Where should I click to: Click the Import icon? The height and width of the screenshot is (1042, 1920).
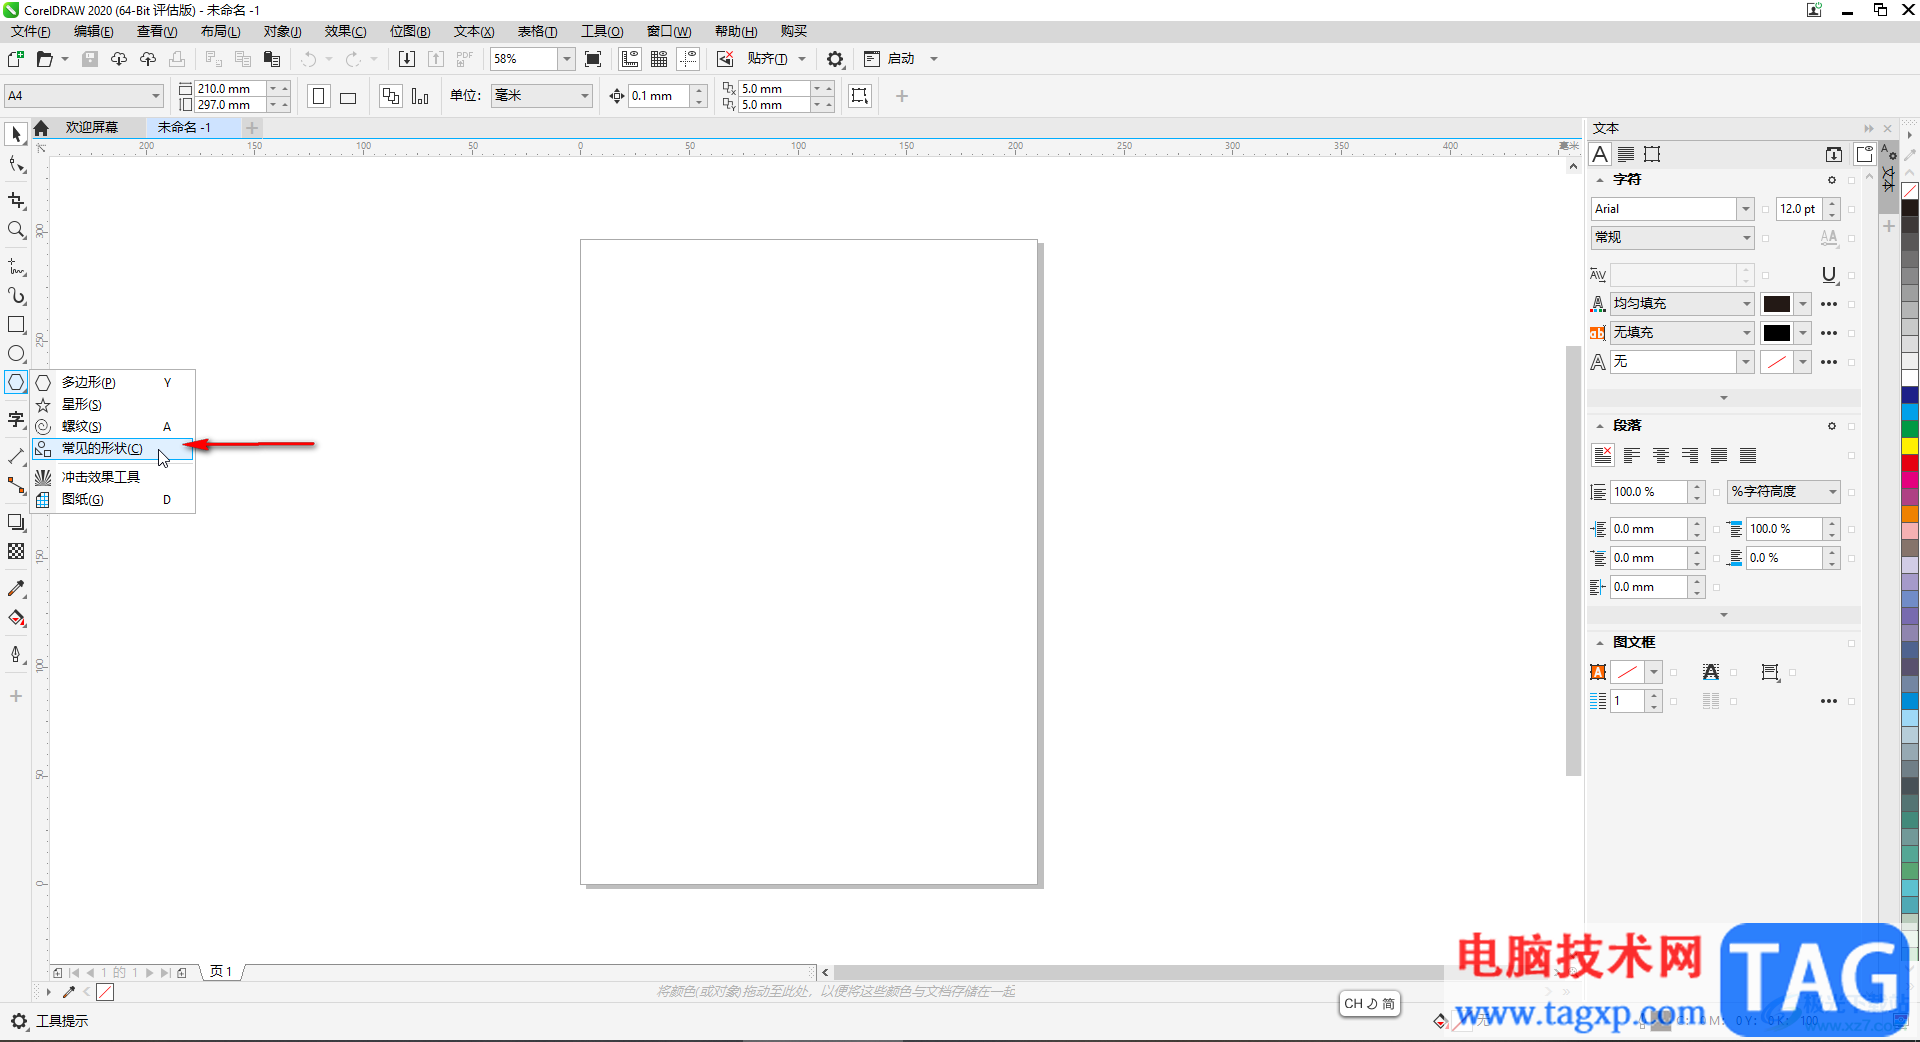(407, 59)
